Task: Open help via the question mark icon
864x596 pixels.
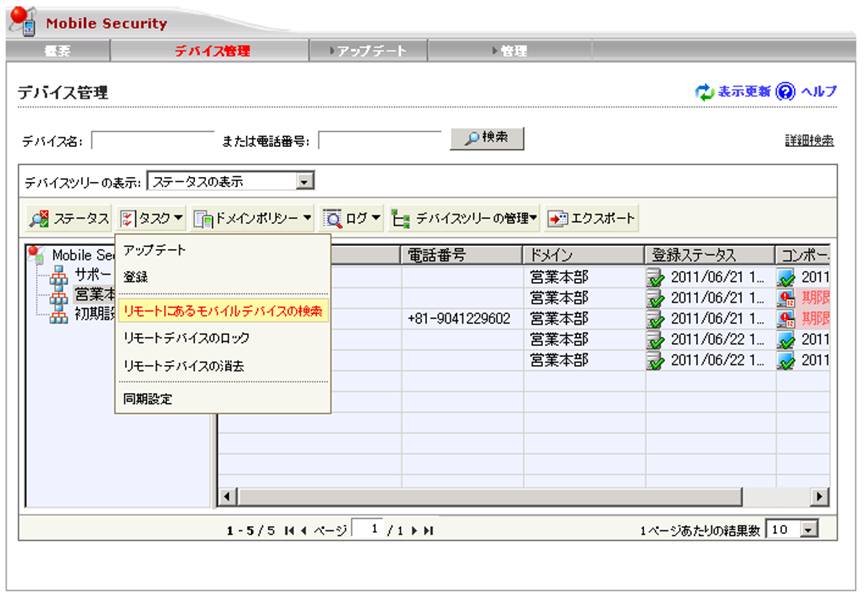Action: 785,92
